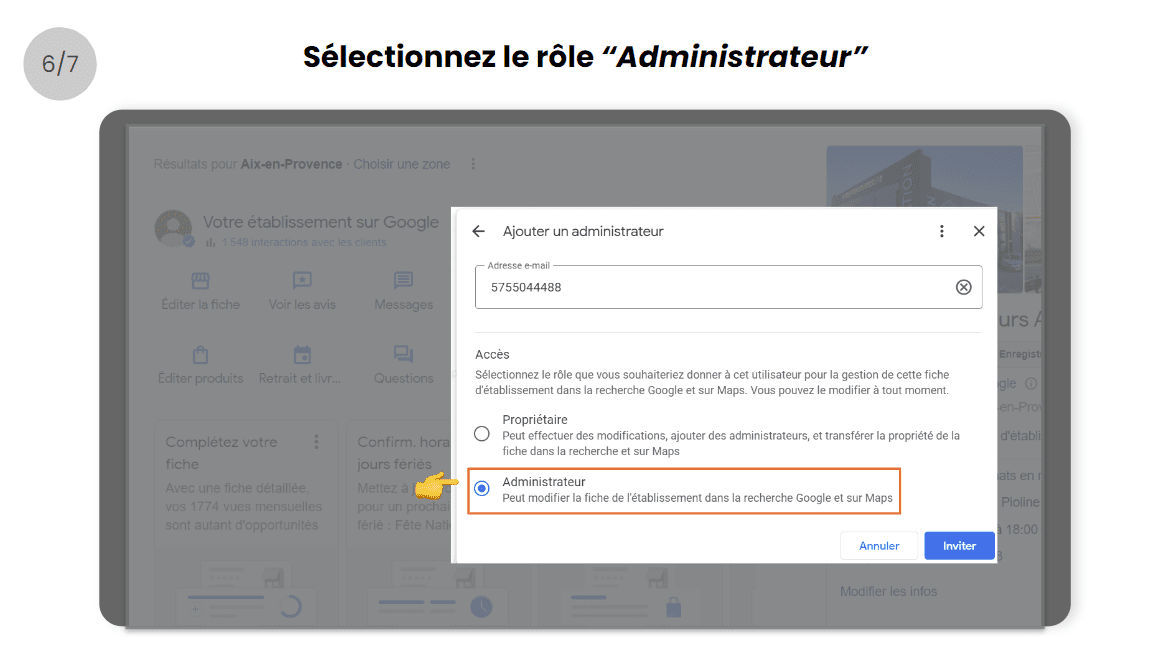Open Éditer produits in the background page
Screen dimensions: 1167x656
(x=200, y=365)
